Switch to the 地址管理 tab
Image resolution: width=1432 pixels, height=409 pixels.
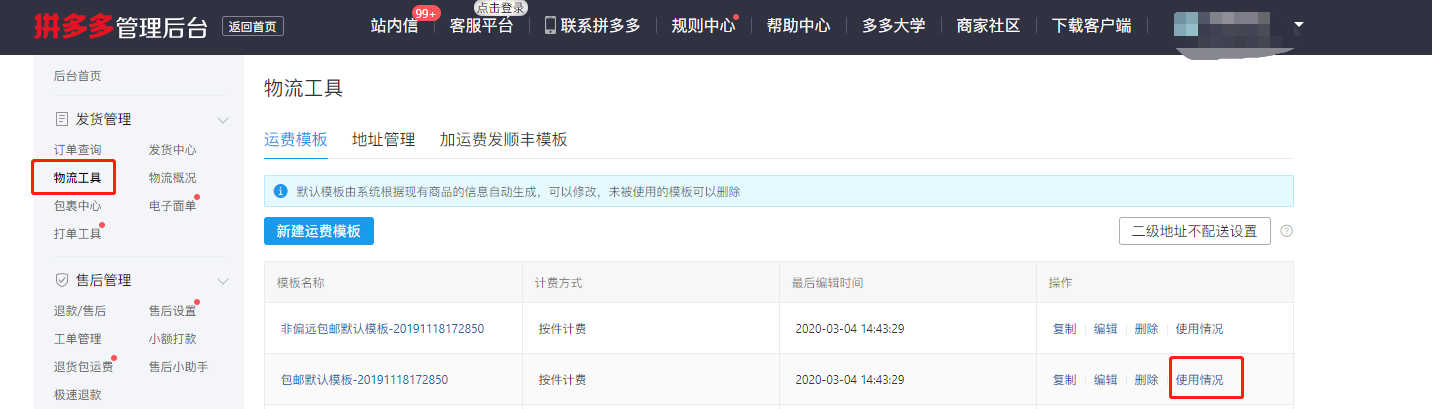coord(383,139)
